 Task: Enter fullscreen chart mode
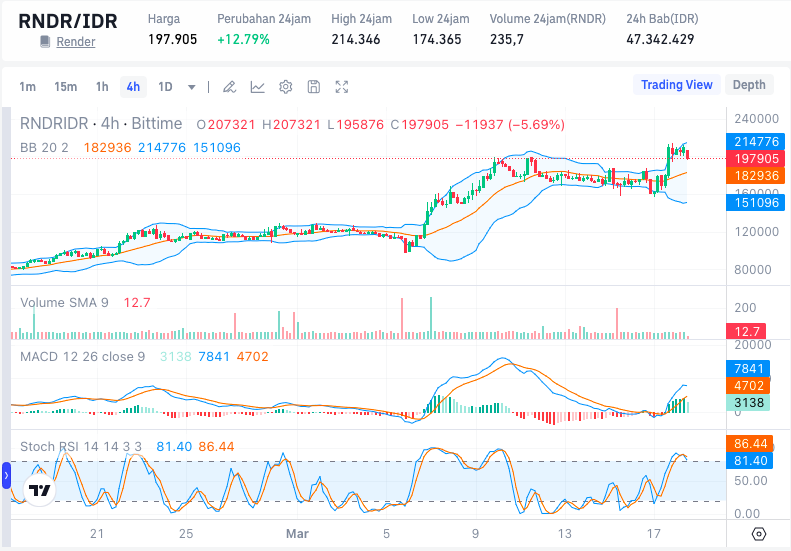[x=342, y=87]
